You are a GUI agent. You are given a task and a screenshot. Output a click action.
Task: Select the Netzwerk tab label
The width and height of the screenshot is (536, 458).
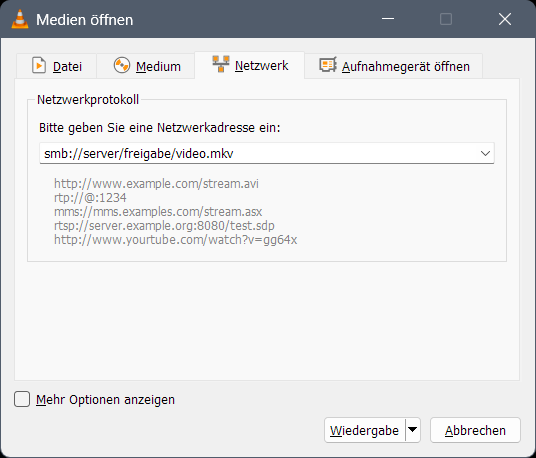[x=262, y=65]
